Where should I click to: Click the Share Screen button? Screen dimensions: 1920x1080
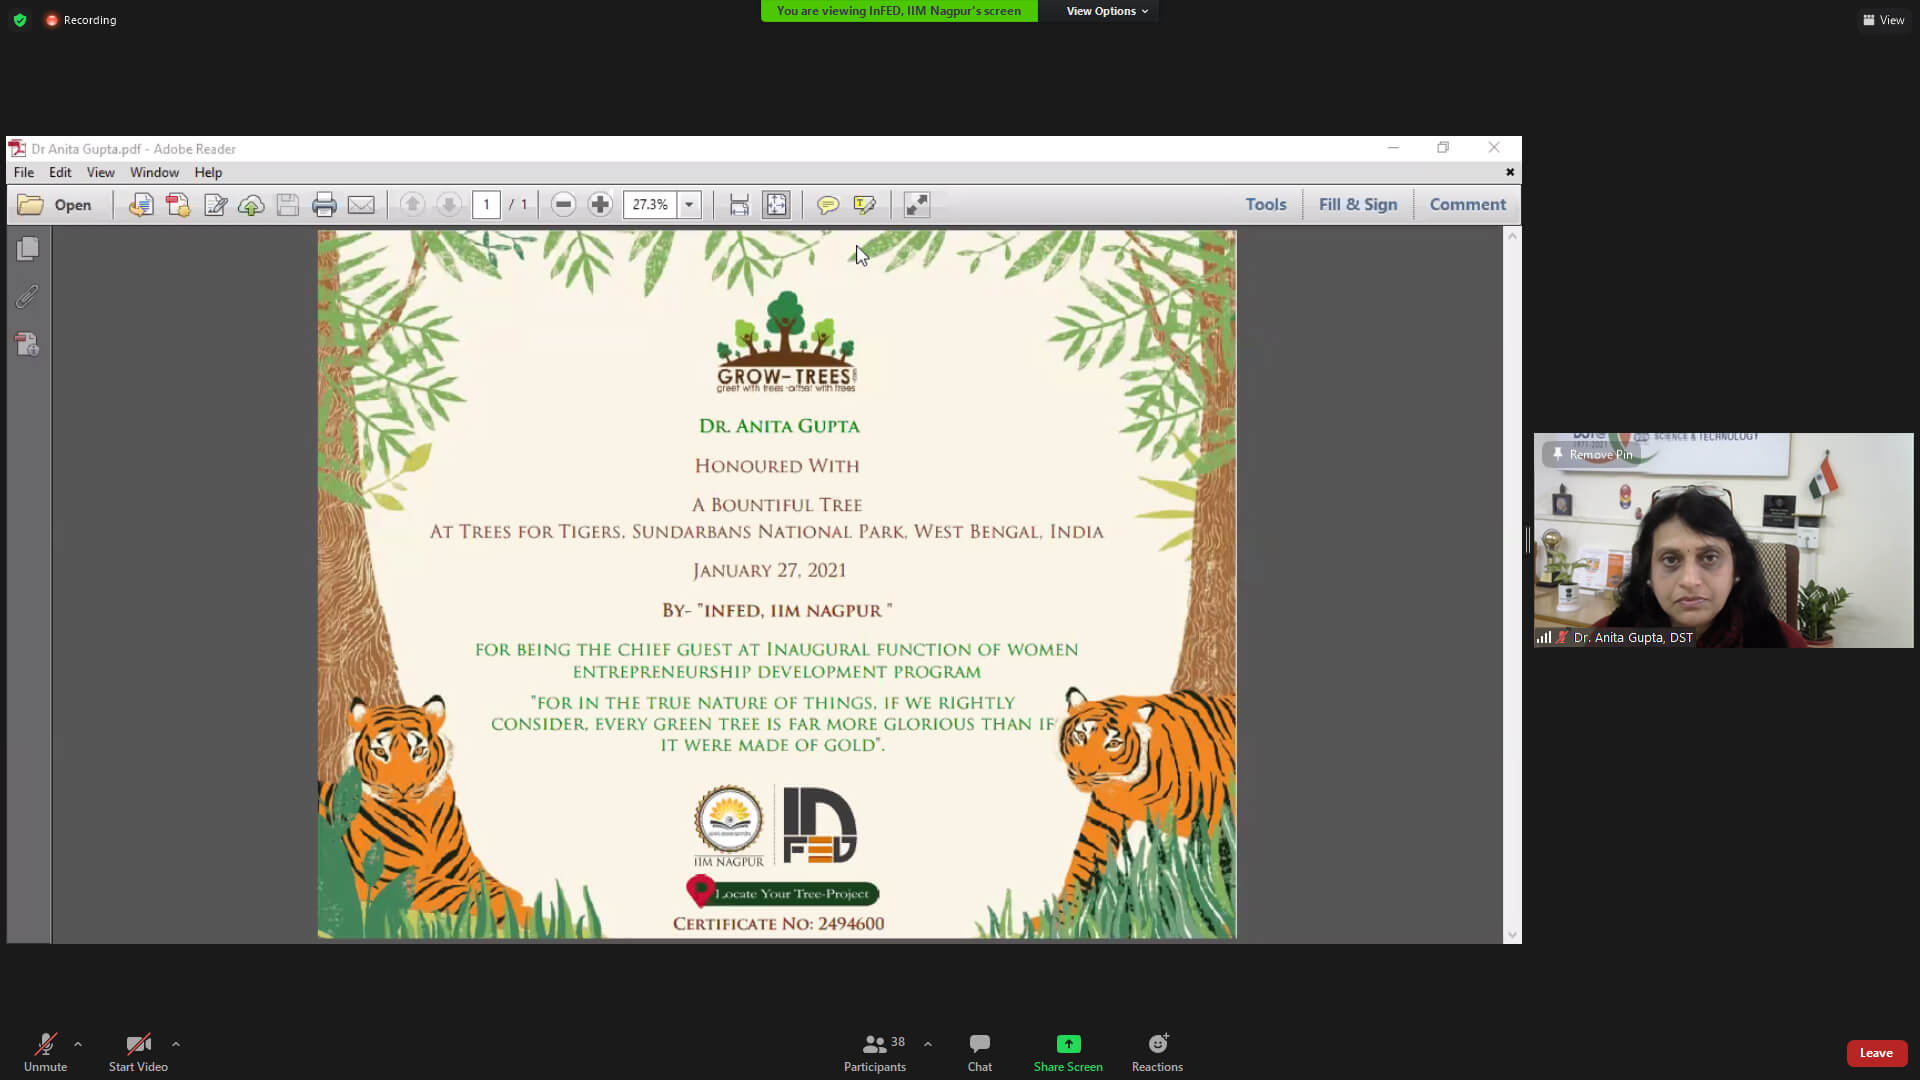(1068, 1053)
